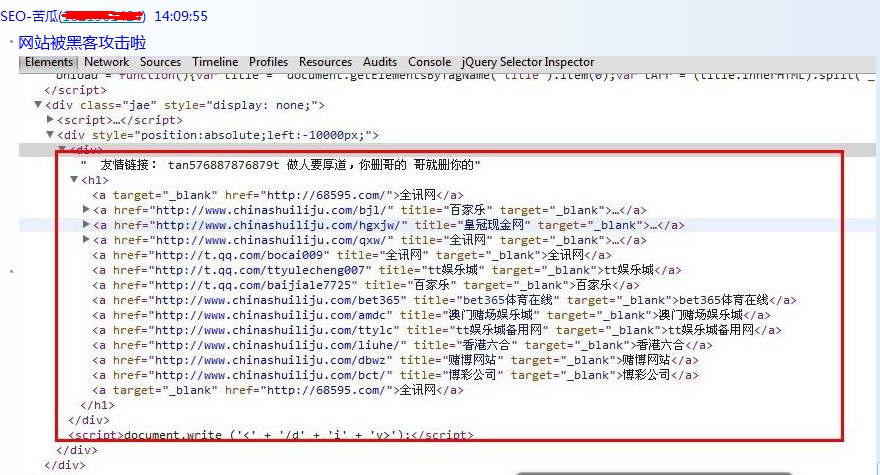Image resolution: width=880 pixels, height=475 pixels.
Task: Select the closing </h1> tag line
Action: coord(98,405)
